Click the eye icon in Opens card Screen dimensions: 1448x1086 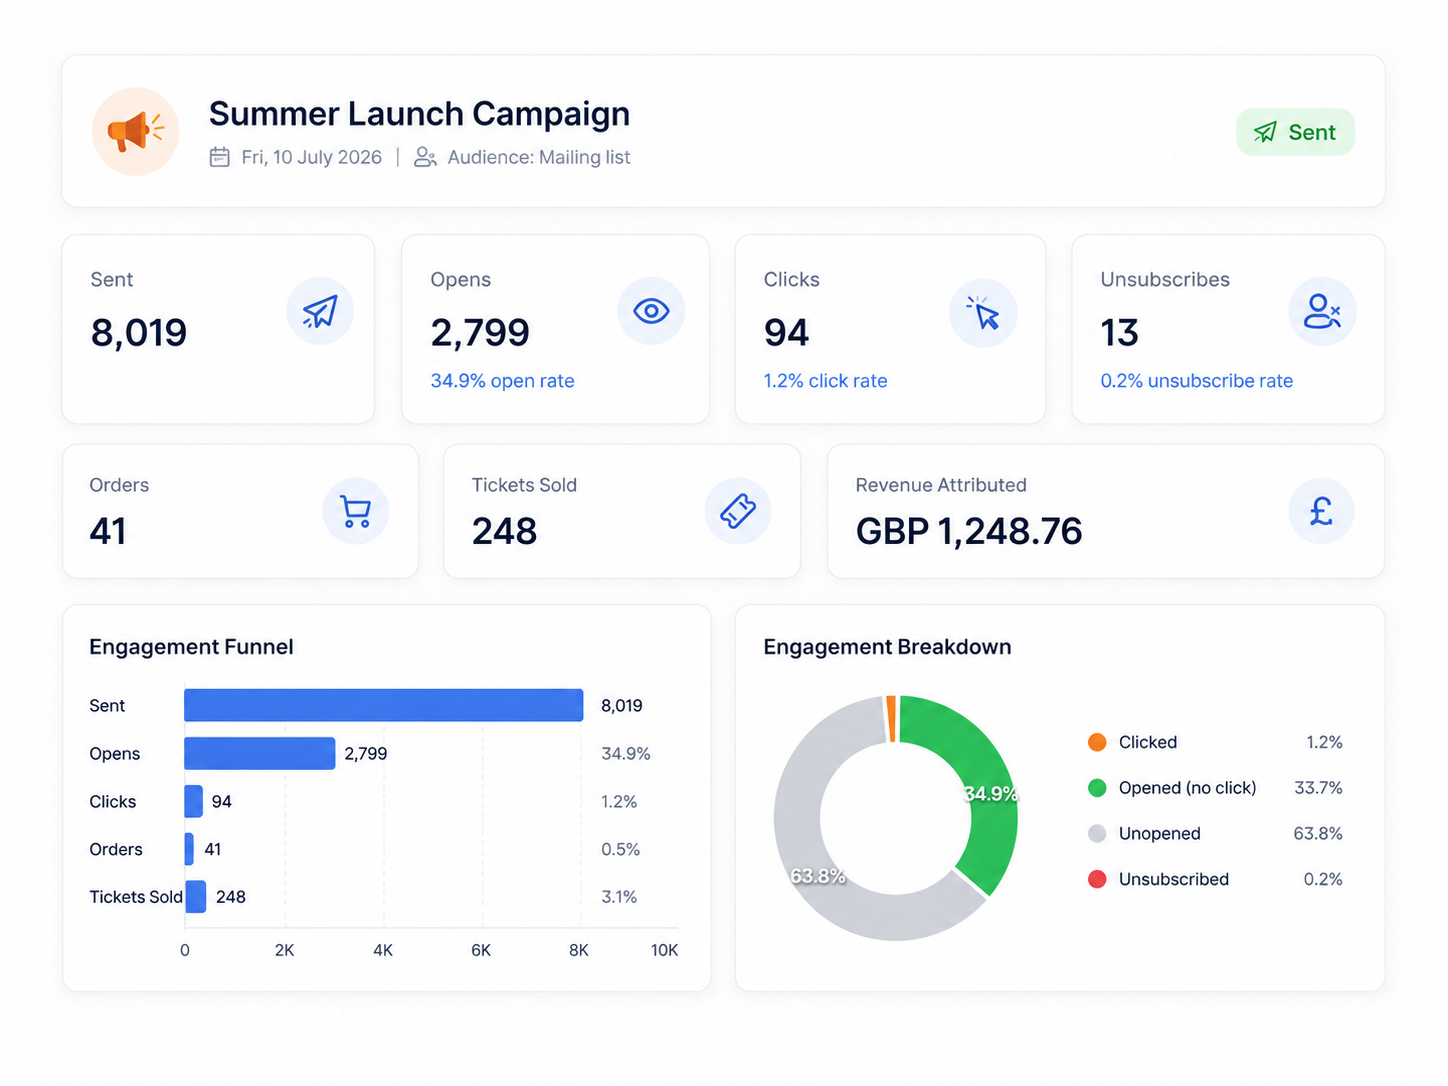click(x=651, y=311)
